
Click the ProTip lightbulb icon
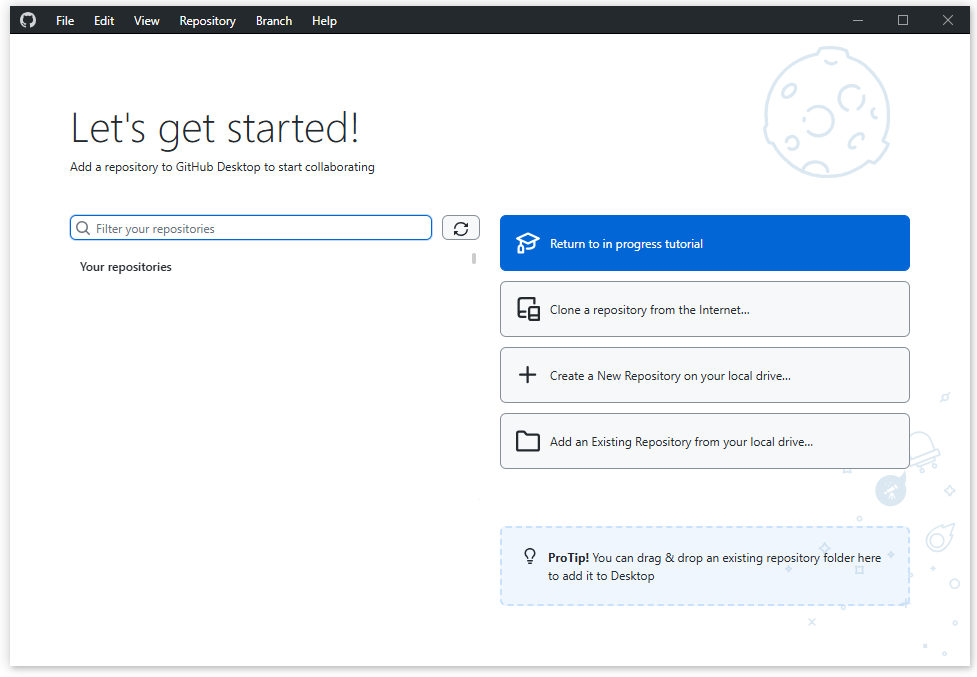point(530,556)
